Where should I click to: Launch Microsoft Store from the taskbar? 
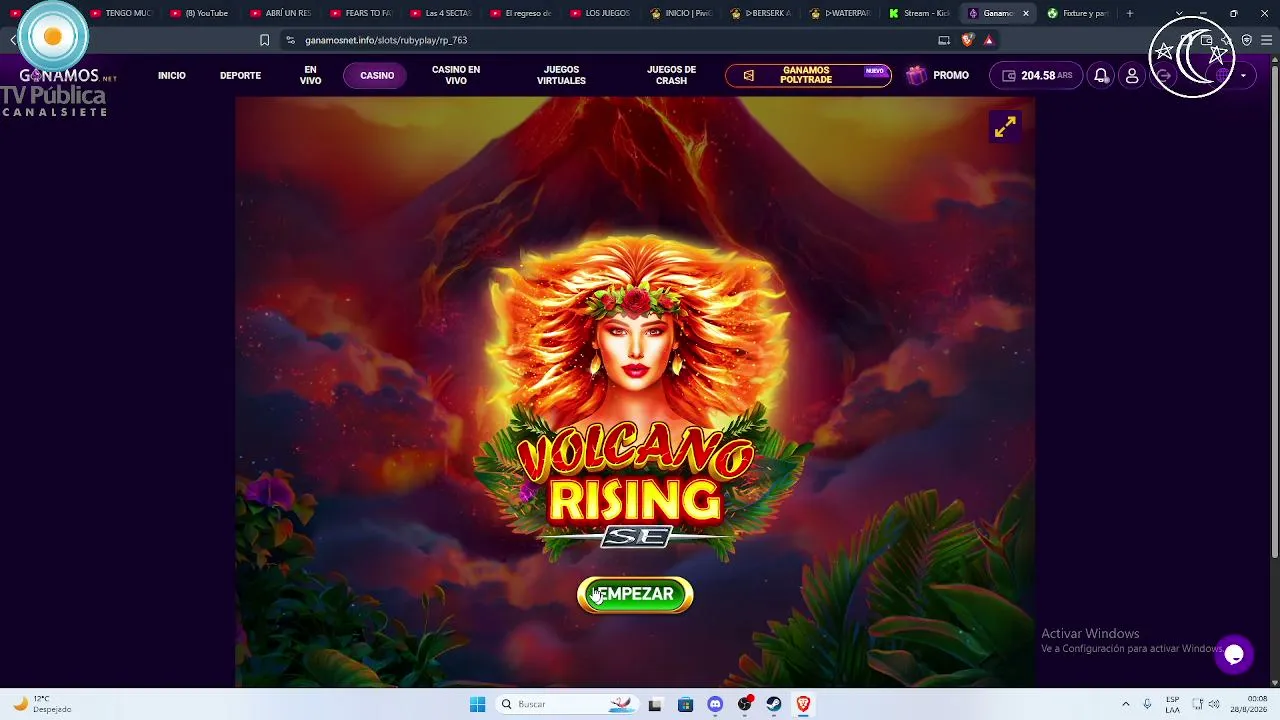685,704
